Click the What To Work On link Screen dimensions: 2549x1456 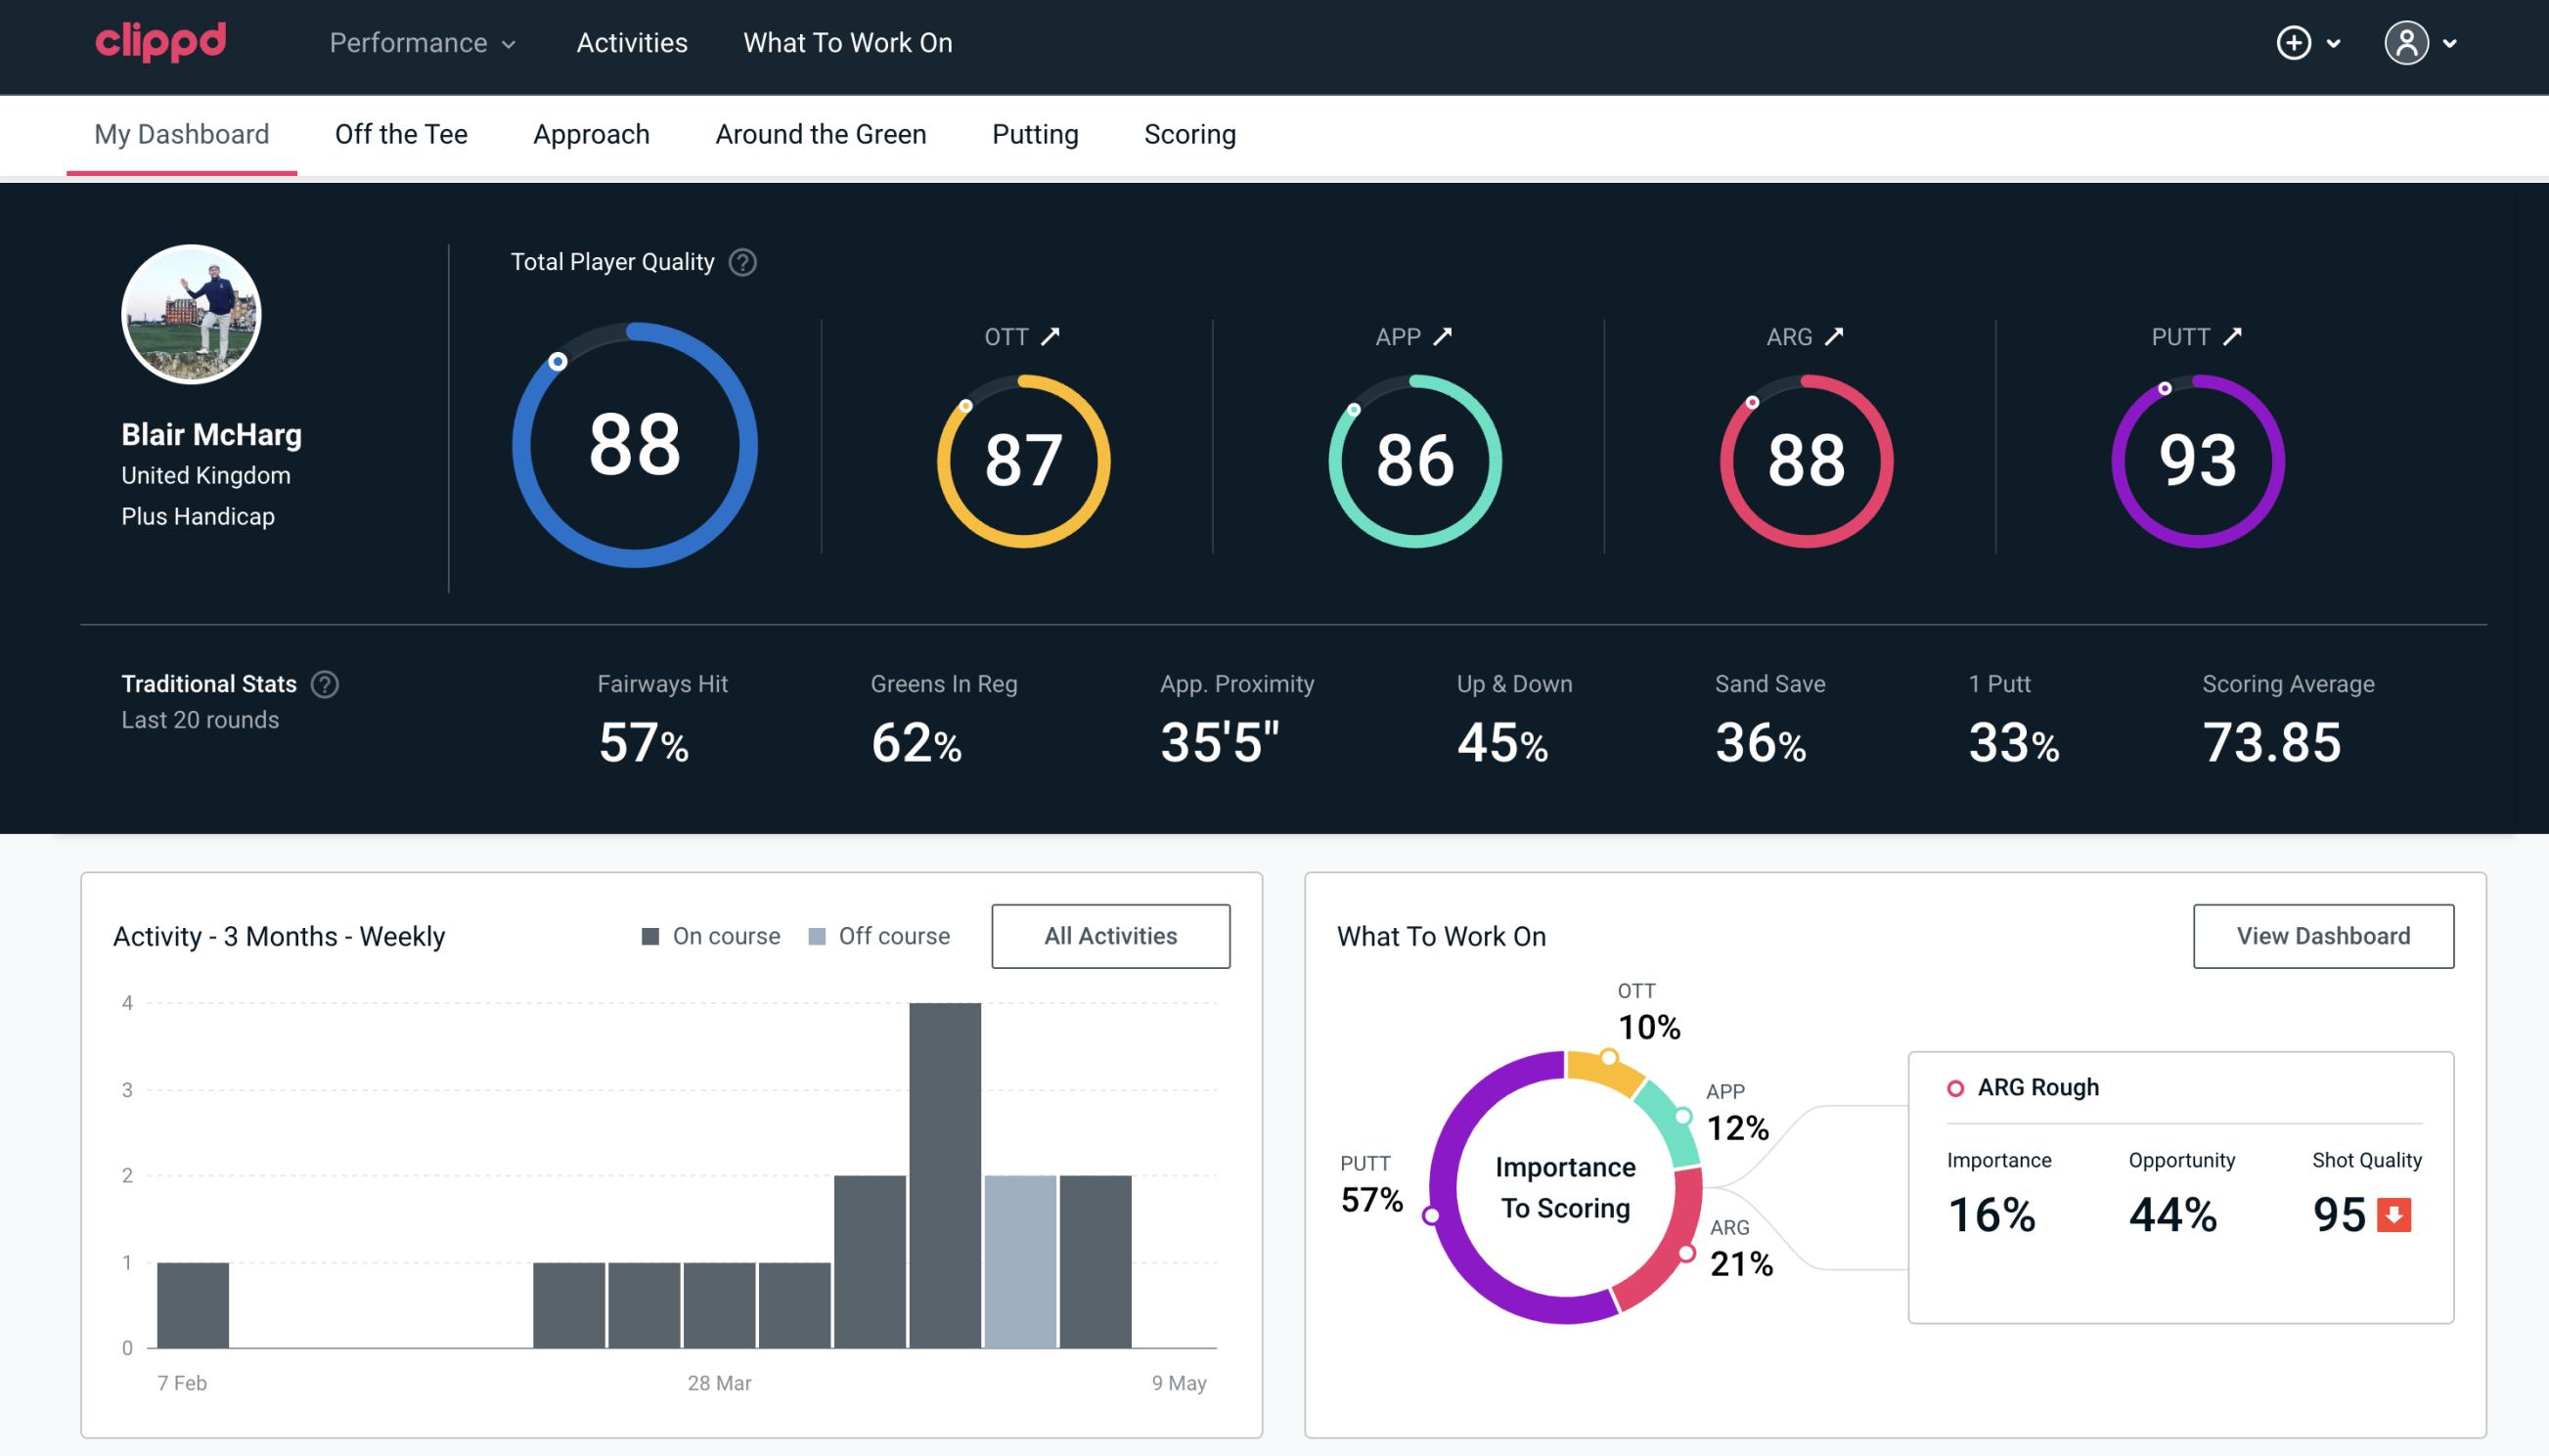[x=845, y=44]
